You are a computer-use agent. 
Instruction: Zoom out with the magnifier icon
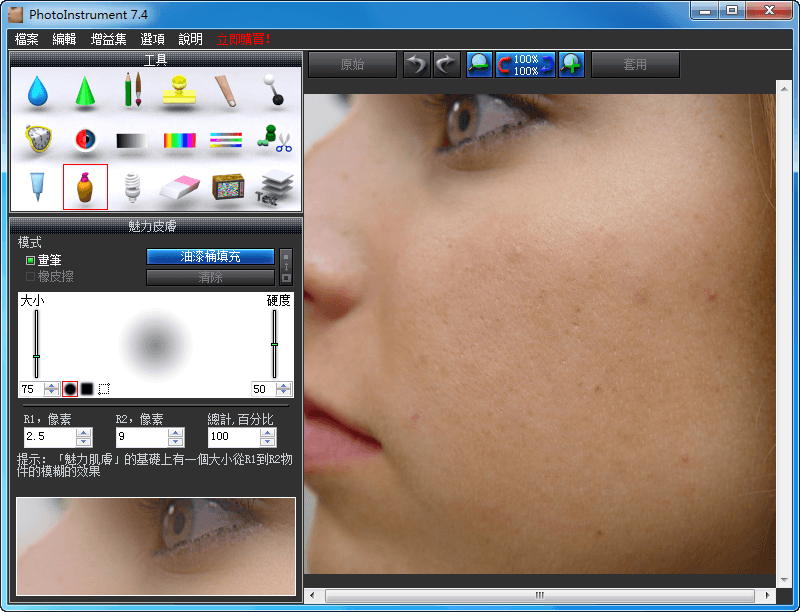(x=480, y=64)
